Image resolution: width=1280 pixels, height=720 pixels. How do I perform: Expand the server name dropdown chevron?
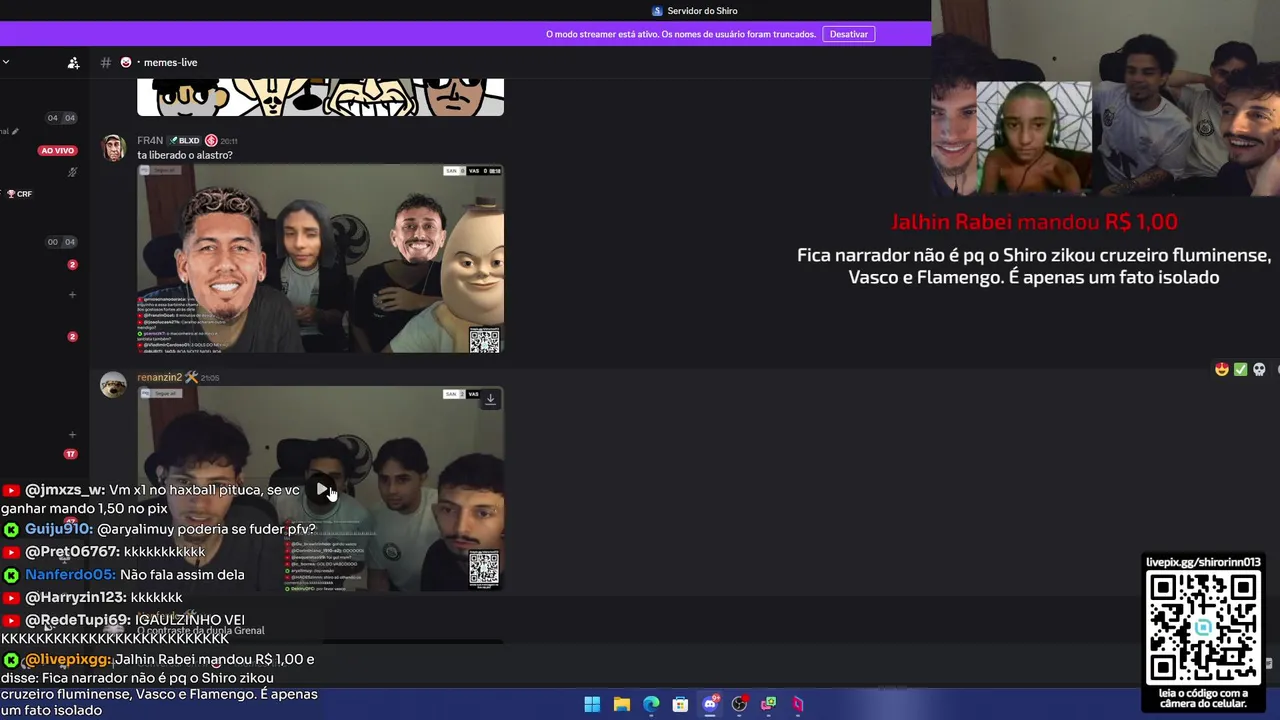[6, 62]
